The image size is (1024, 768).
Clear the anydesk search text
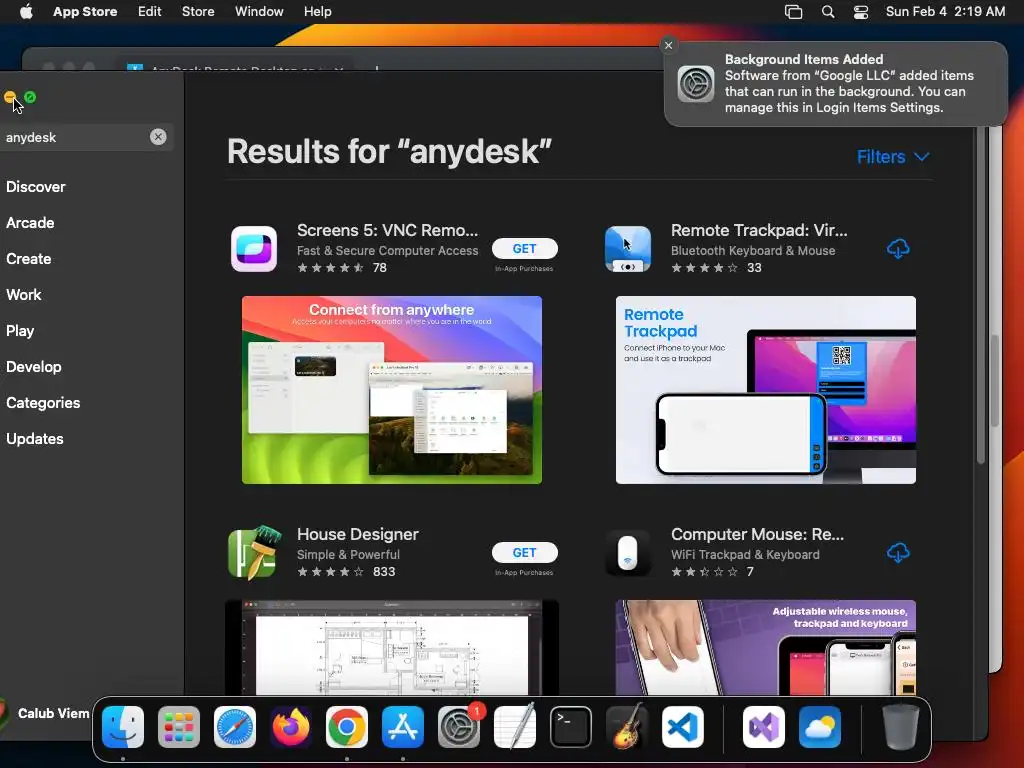[x=158, y=137]
